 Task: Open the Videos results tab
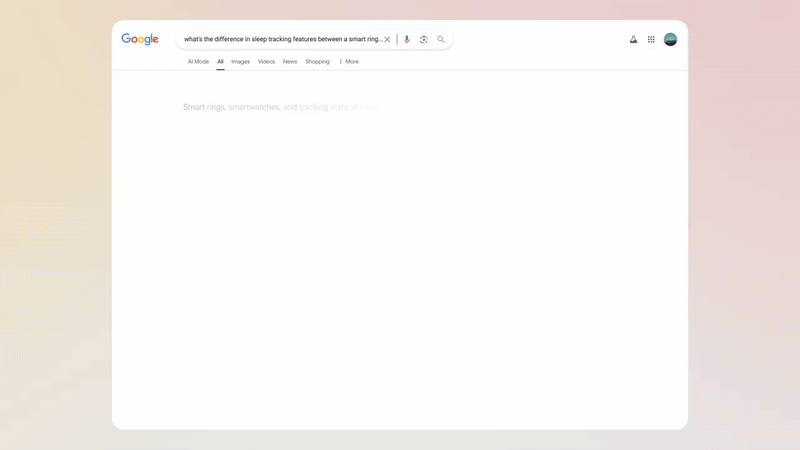266,62
